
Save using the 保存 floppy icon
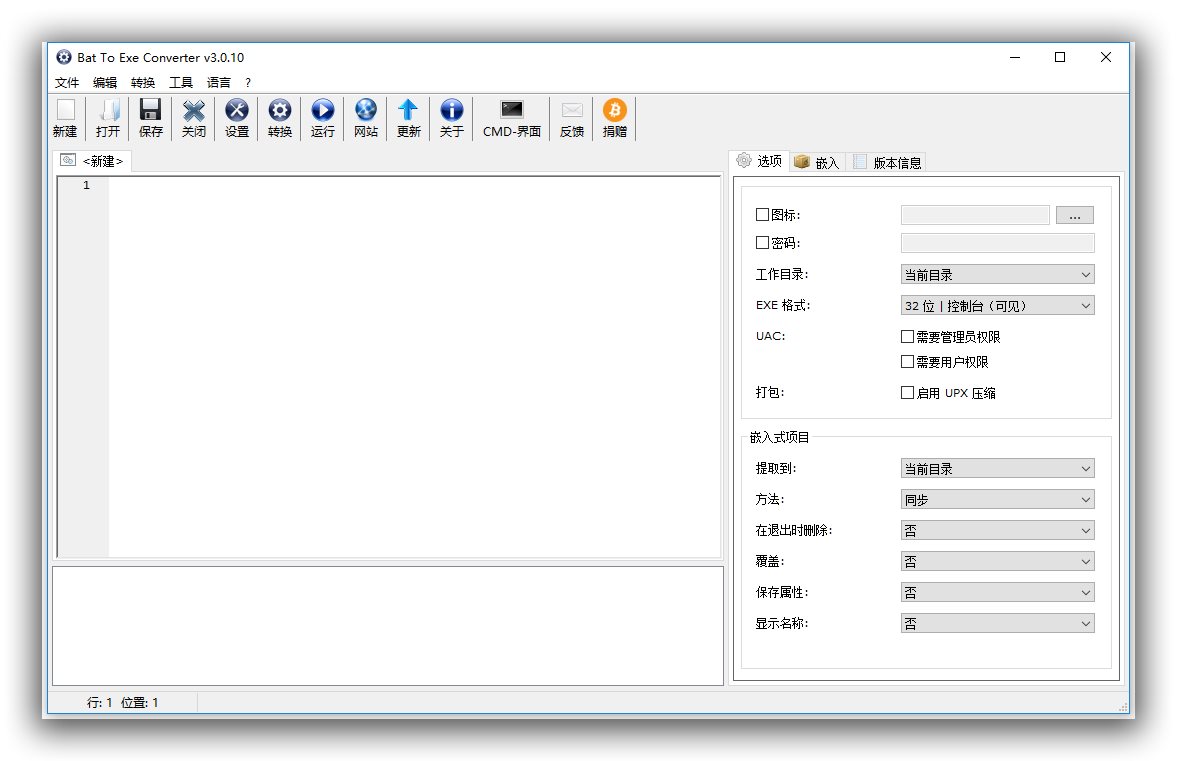(151, 119)
